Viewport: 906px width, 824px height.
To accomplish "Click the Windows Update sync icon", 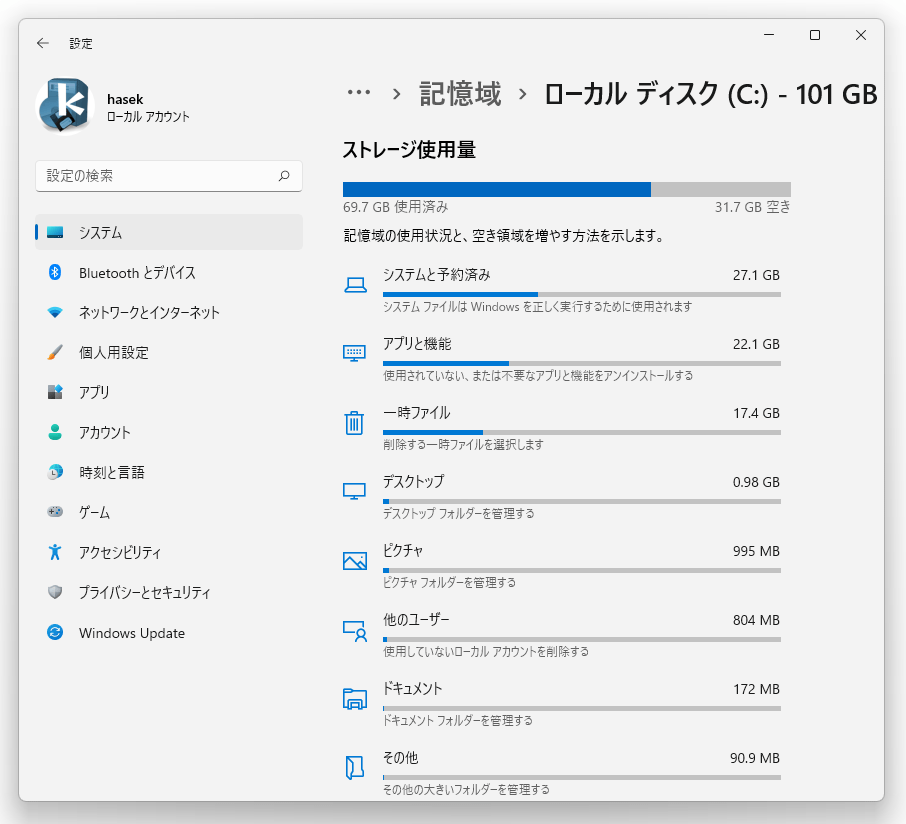I will point(55,632).
